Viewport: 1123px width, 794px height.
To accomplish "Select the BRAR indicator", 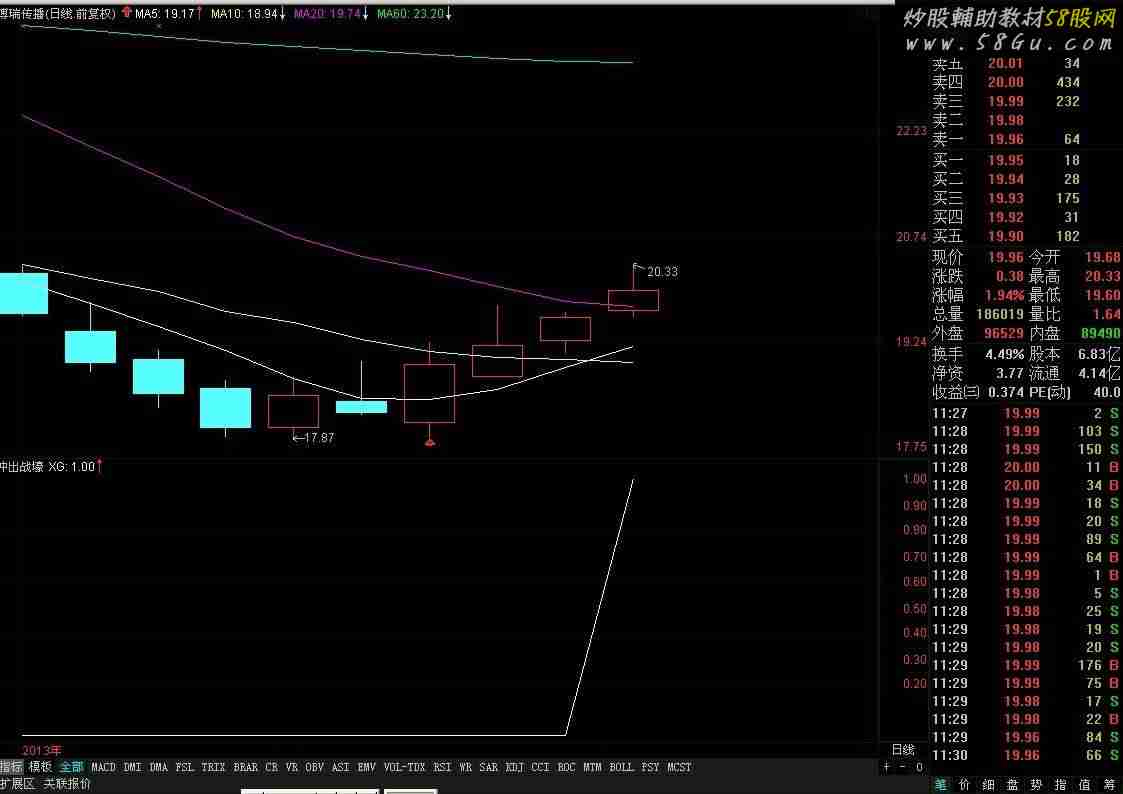I will click(246, 767).
